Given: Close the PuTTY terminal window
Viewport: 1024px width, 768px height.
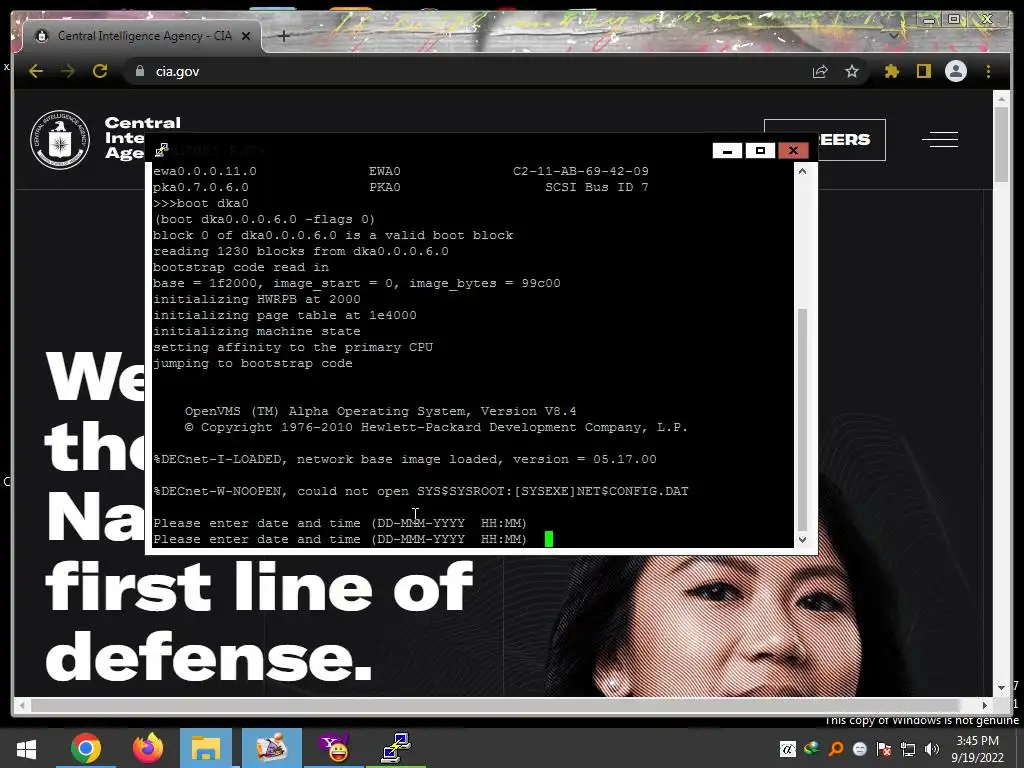Looking at the screenshot, I should click(793, 151).
